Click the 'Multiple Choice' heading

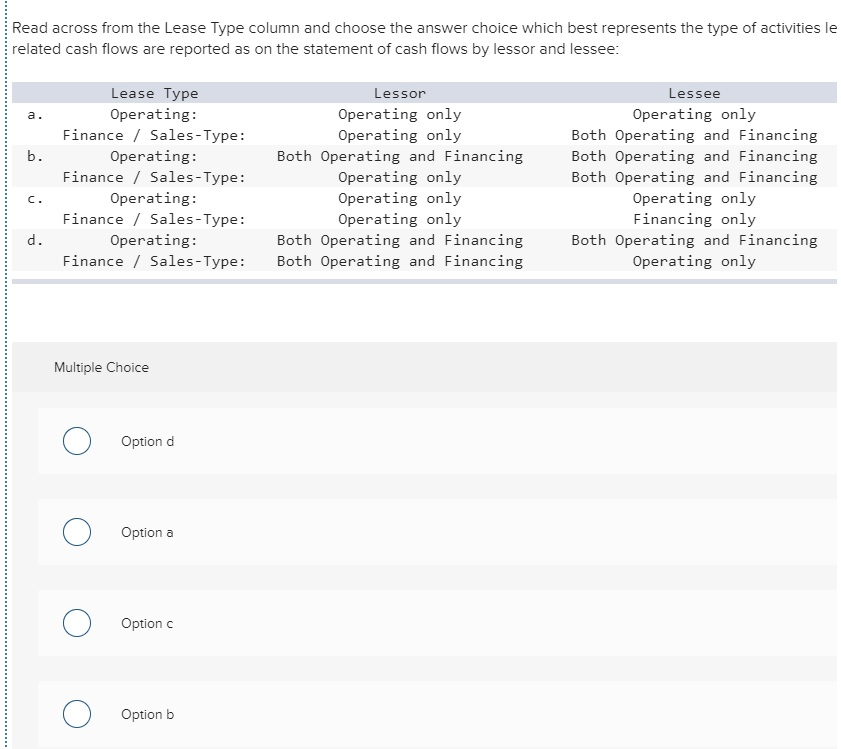point(101,368)
